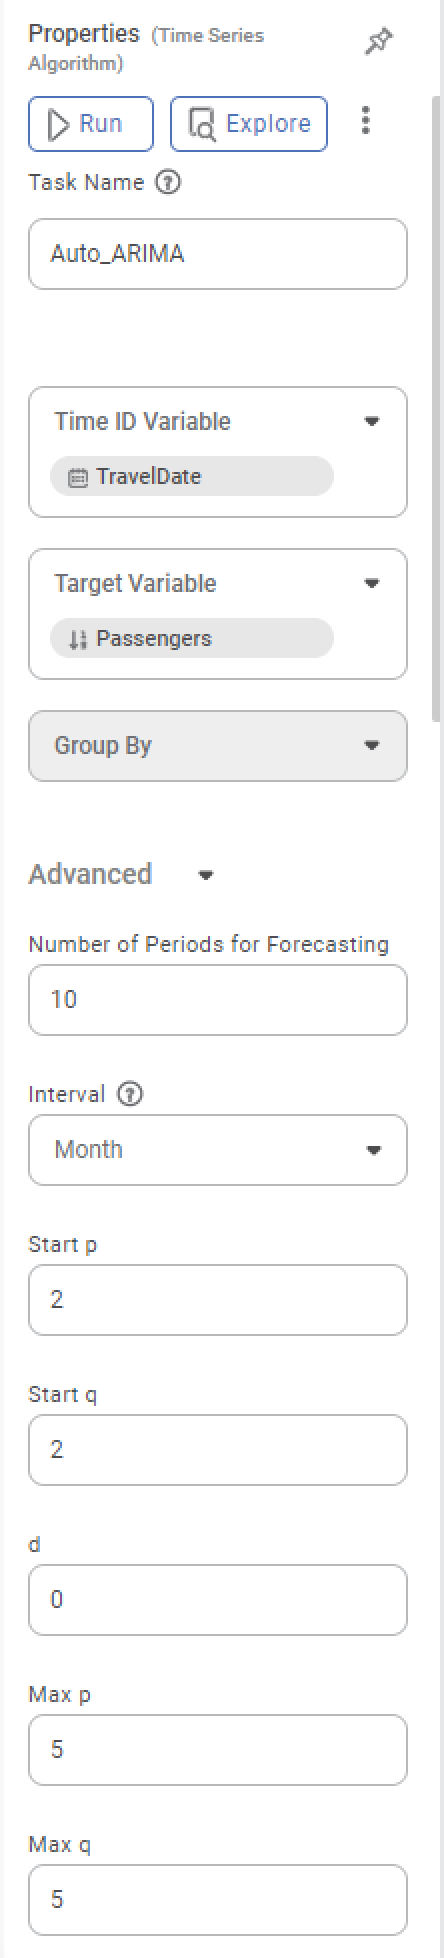Expand the Target Variable dropdown
The image size is (444, 1958).
[x=372, y=584]
